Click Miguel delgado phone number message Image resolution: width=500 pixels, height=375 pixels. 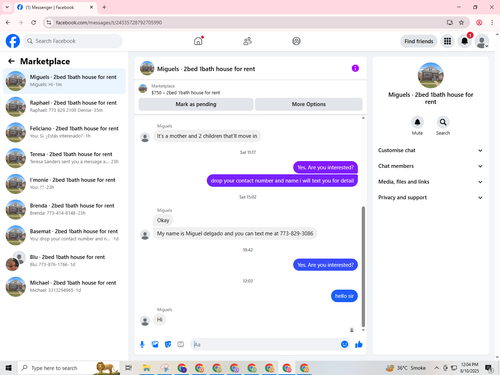click(x=235, y=233)
